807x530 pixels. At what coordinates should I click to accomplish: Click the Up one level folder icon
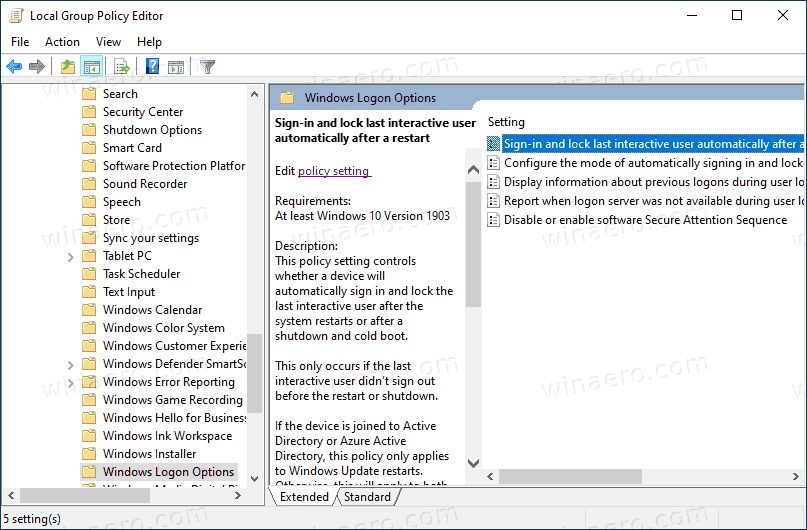[68, 66]
